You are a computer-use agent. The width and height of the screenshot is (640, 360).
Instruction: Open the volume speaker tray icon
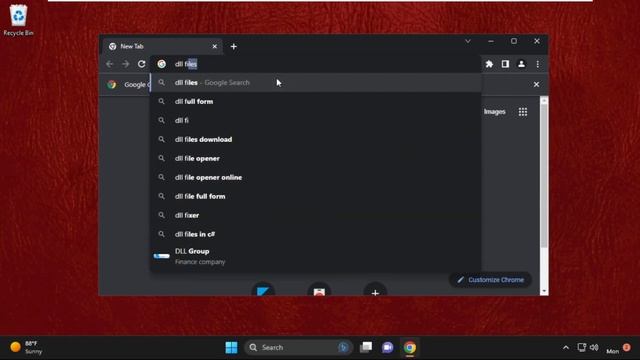click(x=594, y=347)
